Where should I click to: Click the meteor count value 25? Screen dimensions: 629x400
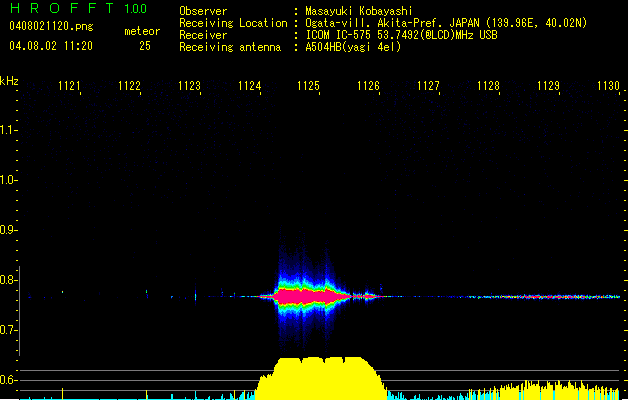tap(145, 46)
